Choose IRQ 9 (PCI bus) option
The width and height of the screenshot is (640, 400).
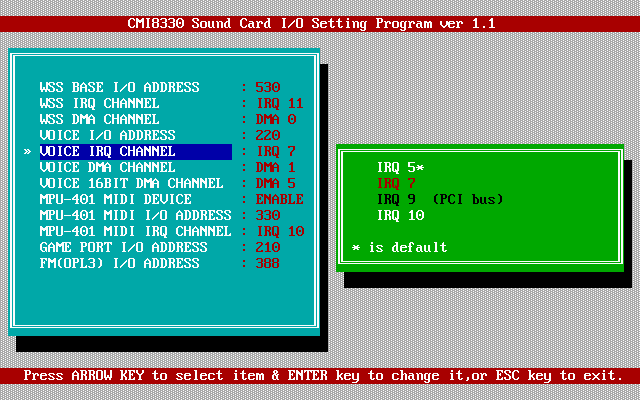[x=440, y=199]
